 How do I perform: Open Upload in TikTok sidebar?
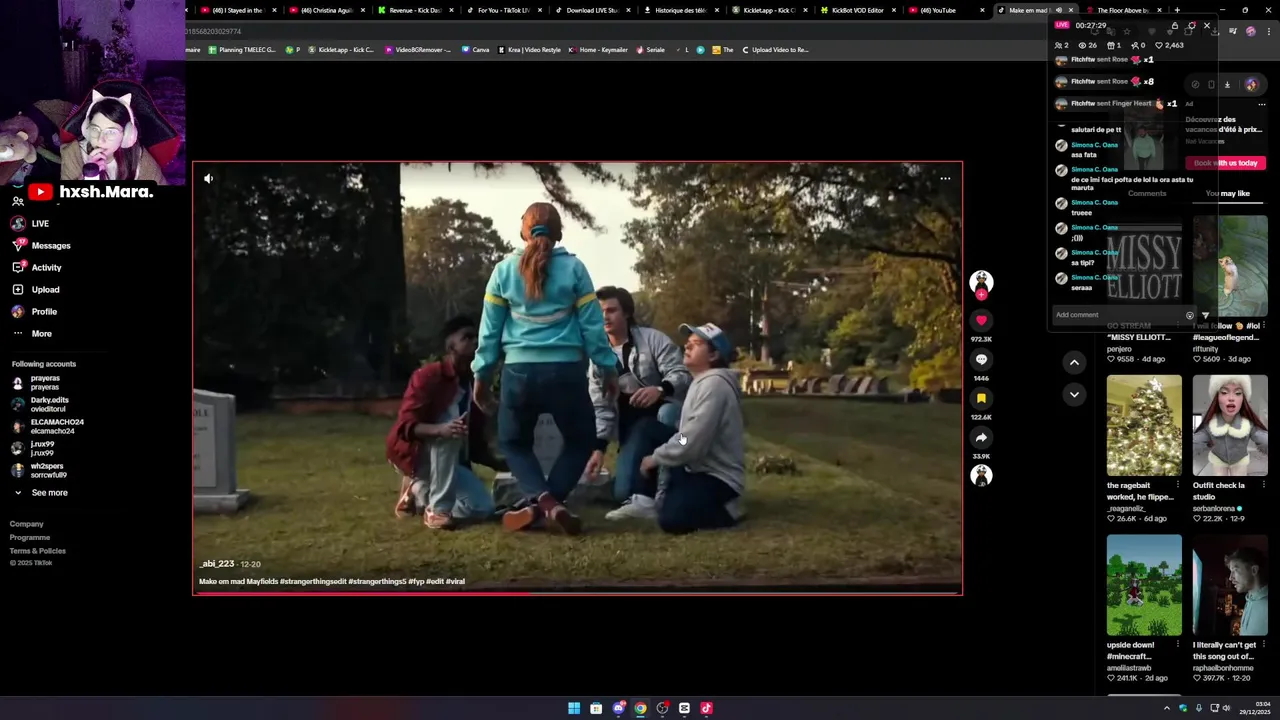pyautogui.click(x=36, y=289)
